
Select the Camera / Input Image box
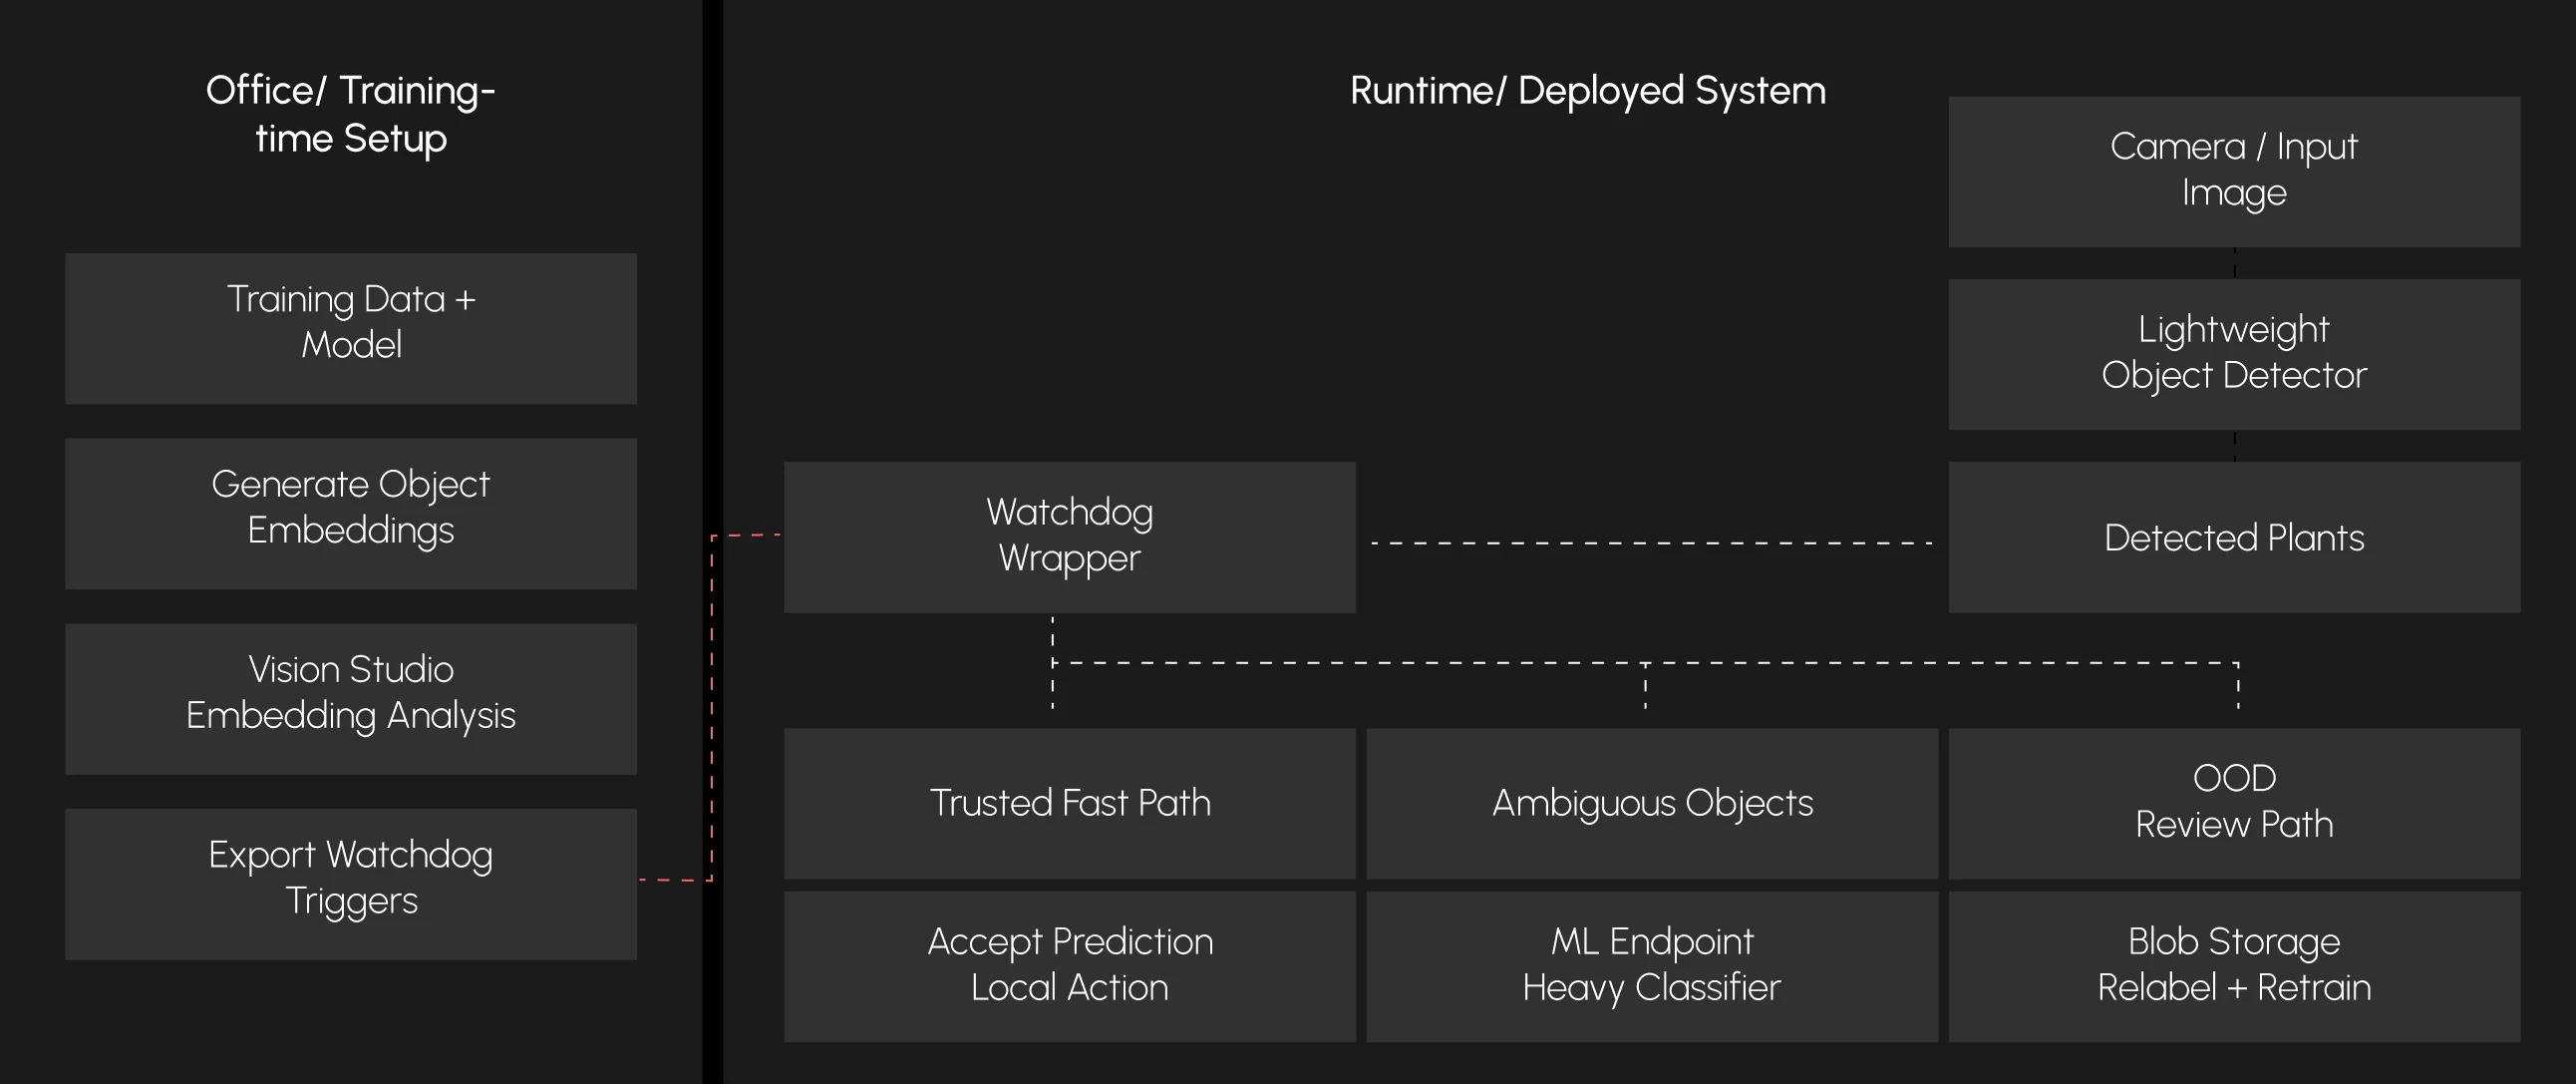2234,172
